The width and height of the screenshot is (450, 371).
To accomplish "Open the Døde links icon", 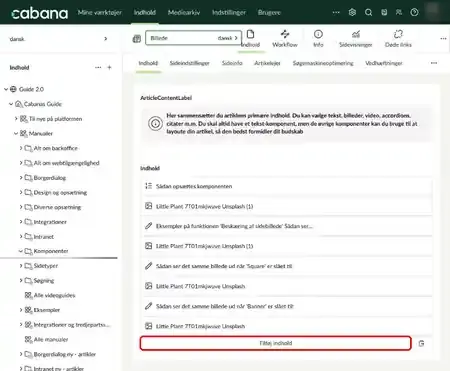I will pos(398,34).
